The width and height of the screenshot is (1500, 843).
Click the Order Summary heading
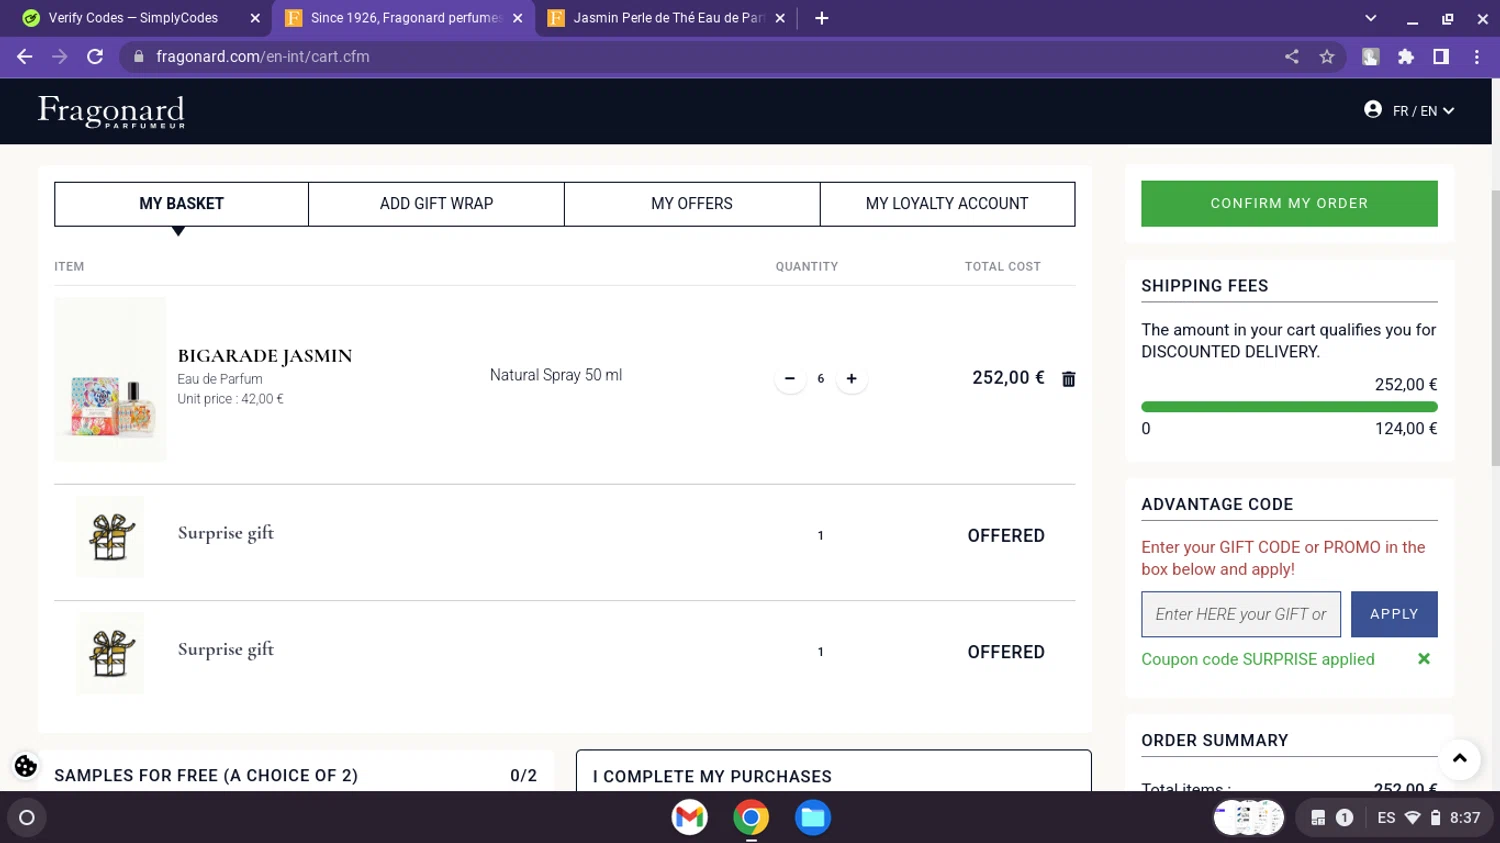click(x=1215, y=741)
